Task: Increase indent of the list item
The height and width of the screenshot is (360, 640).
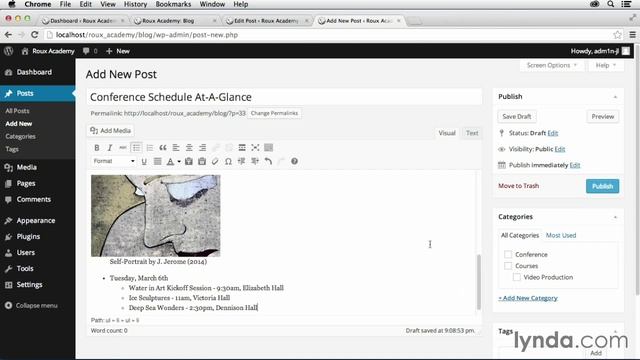Action: pos(255,161)
